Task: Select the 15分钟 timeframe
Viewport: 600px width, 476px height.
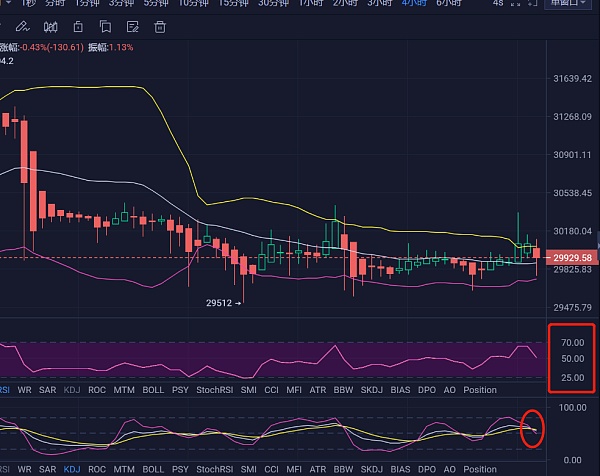Action: (233, 3)
